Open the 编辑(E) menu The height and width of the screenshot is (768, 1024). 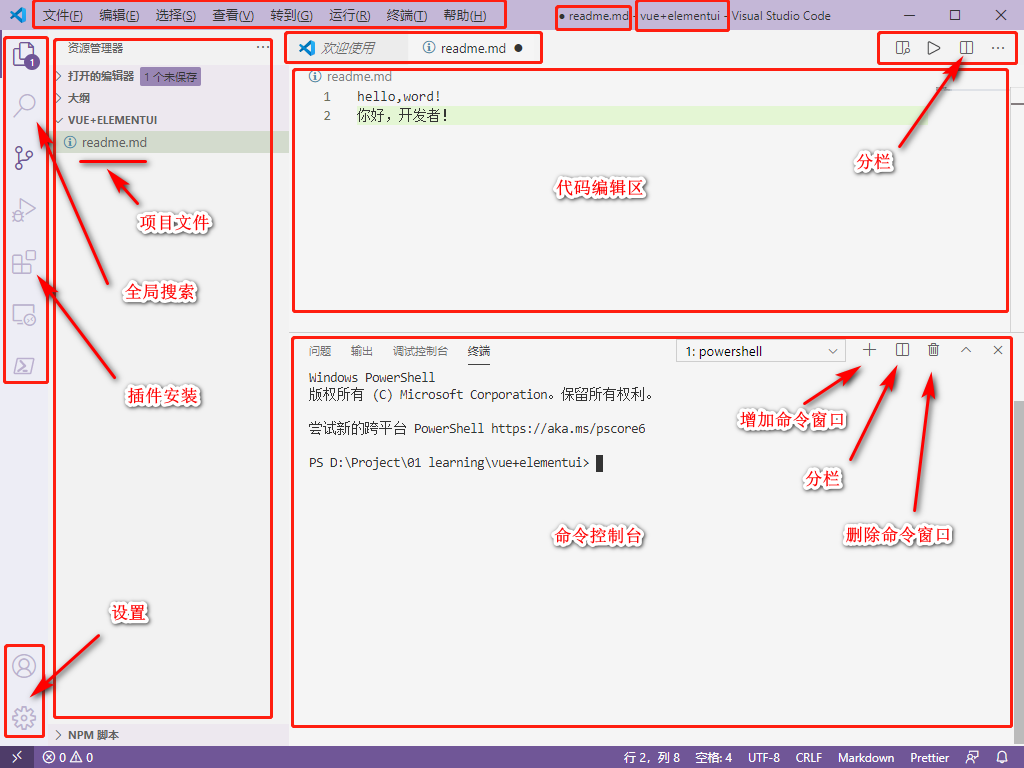coord(119,15)
